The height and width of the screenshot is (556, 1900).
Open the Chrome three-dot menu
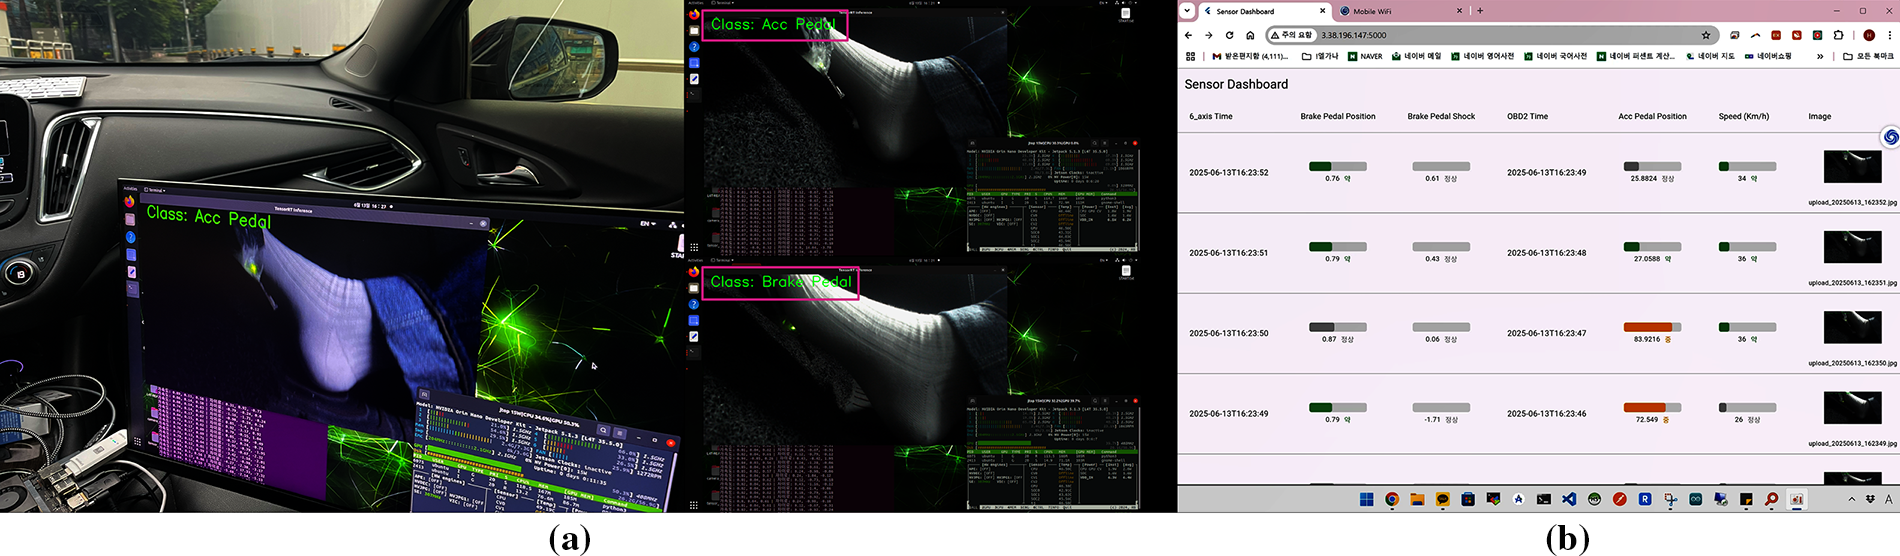(1889, 35)
